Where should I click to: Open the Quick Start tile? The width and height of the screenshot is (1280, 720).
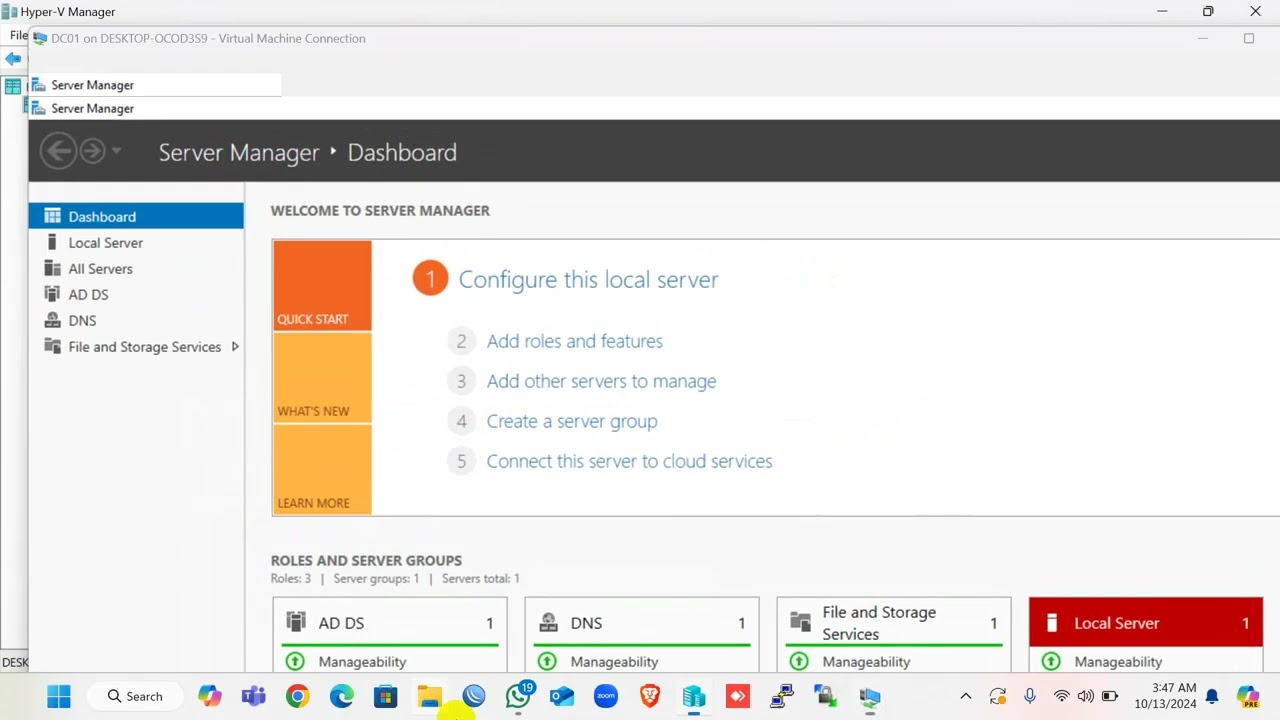pos(322,285)
